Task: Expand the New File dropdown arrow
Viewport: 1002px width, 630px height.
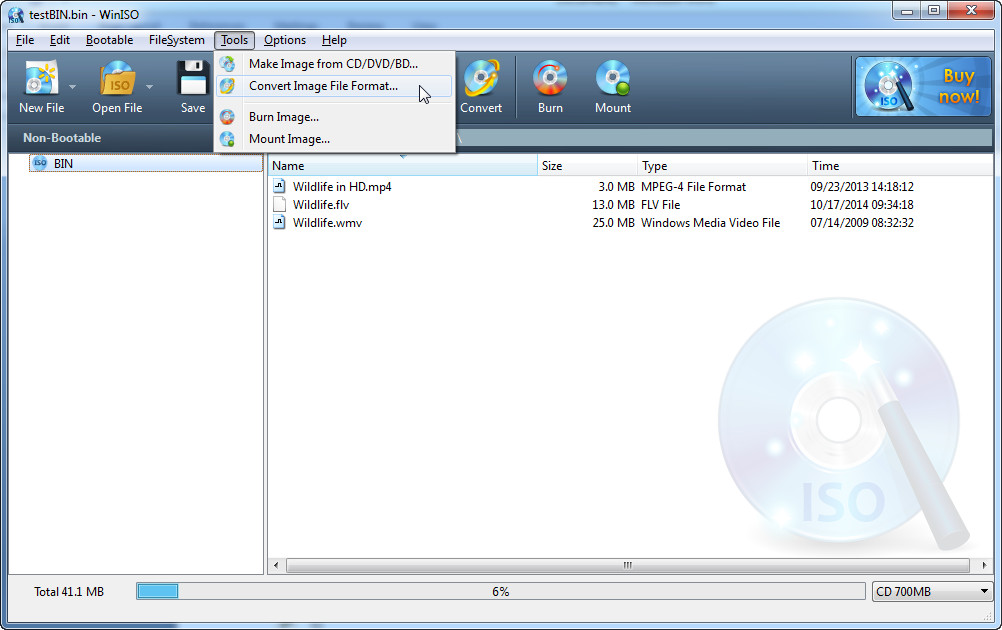Action: pyautogui.click(x=72, y=86)
